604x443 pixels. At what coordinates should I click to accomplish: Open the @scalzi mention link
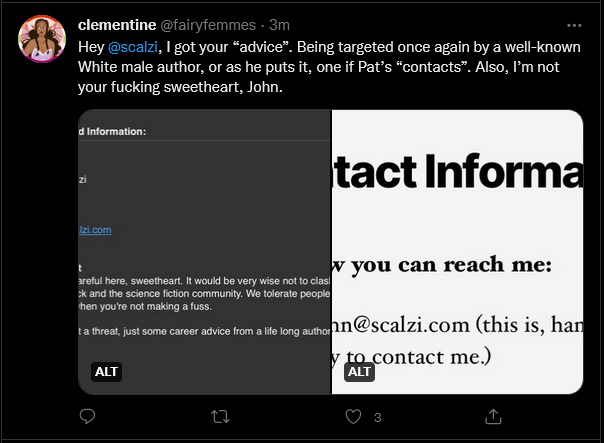pyautogui.click(x=133, y=47)
